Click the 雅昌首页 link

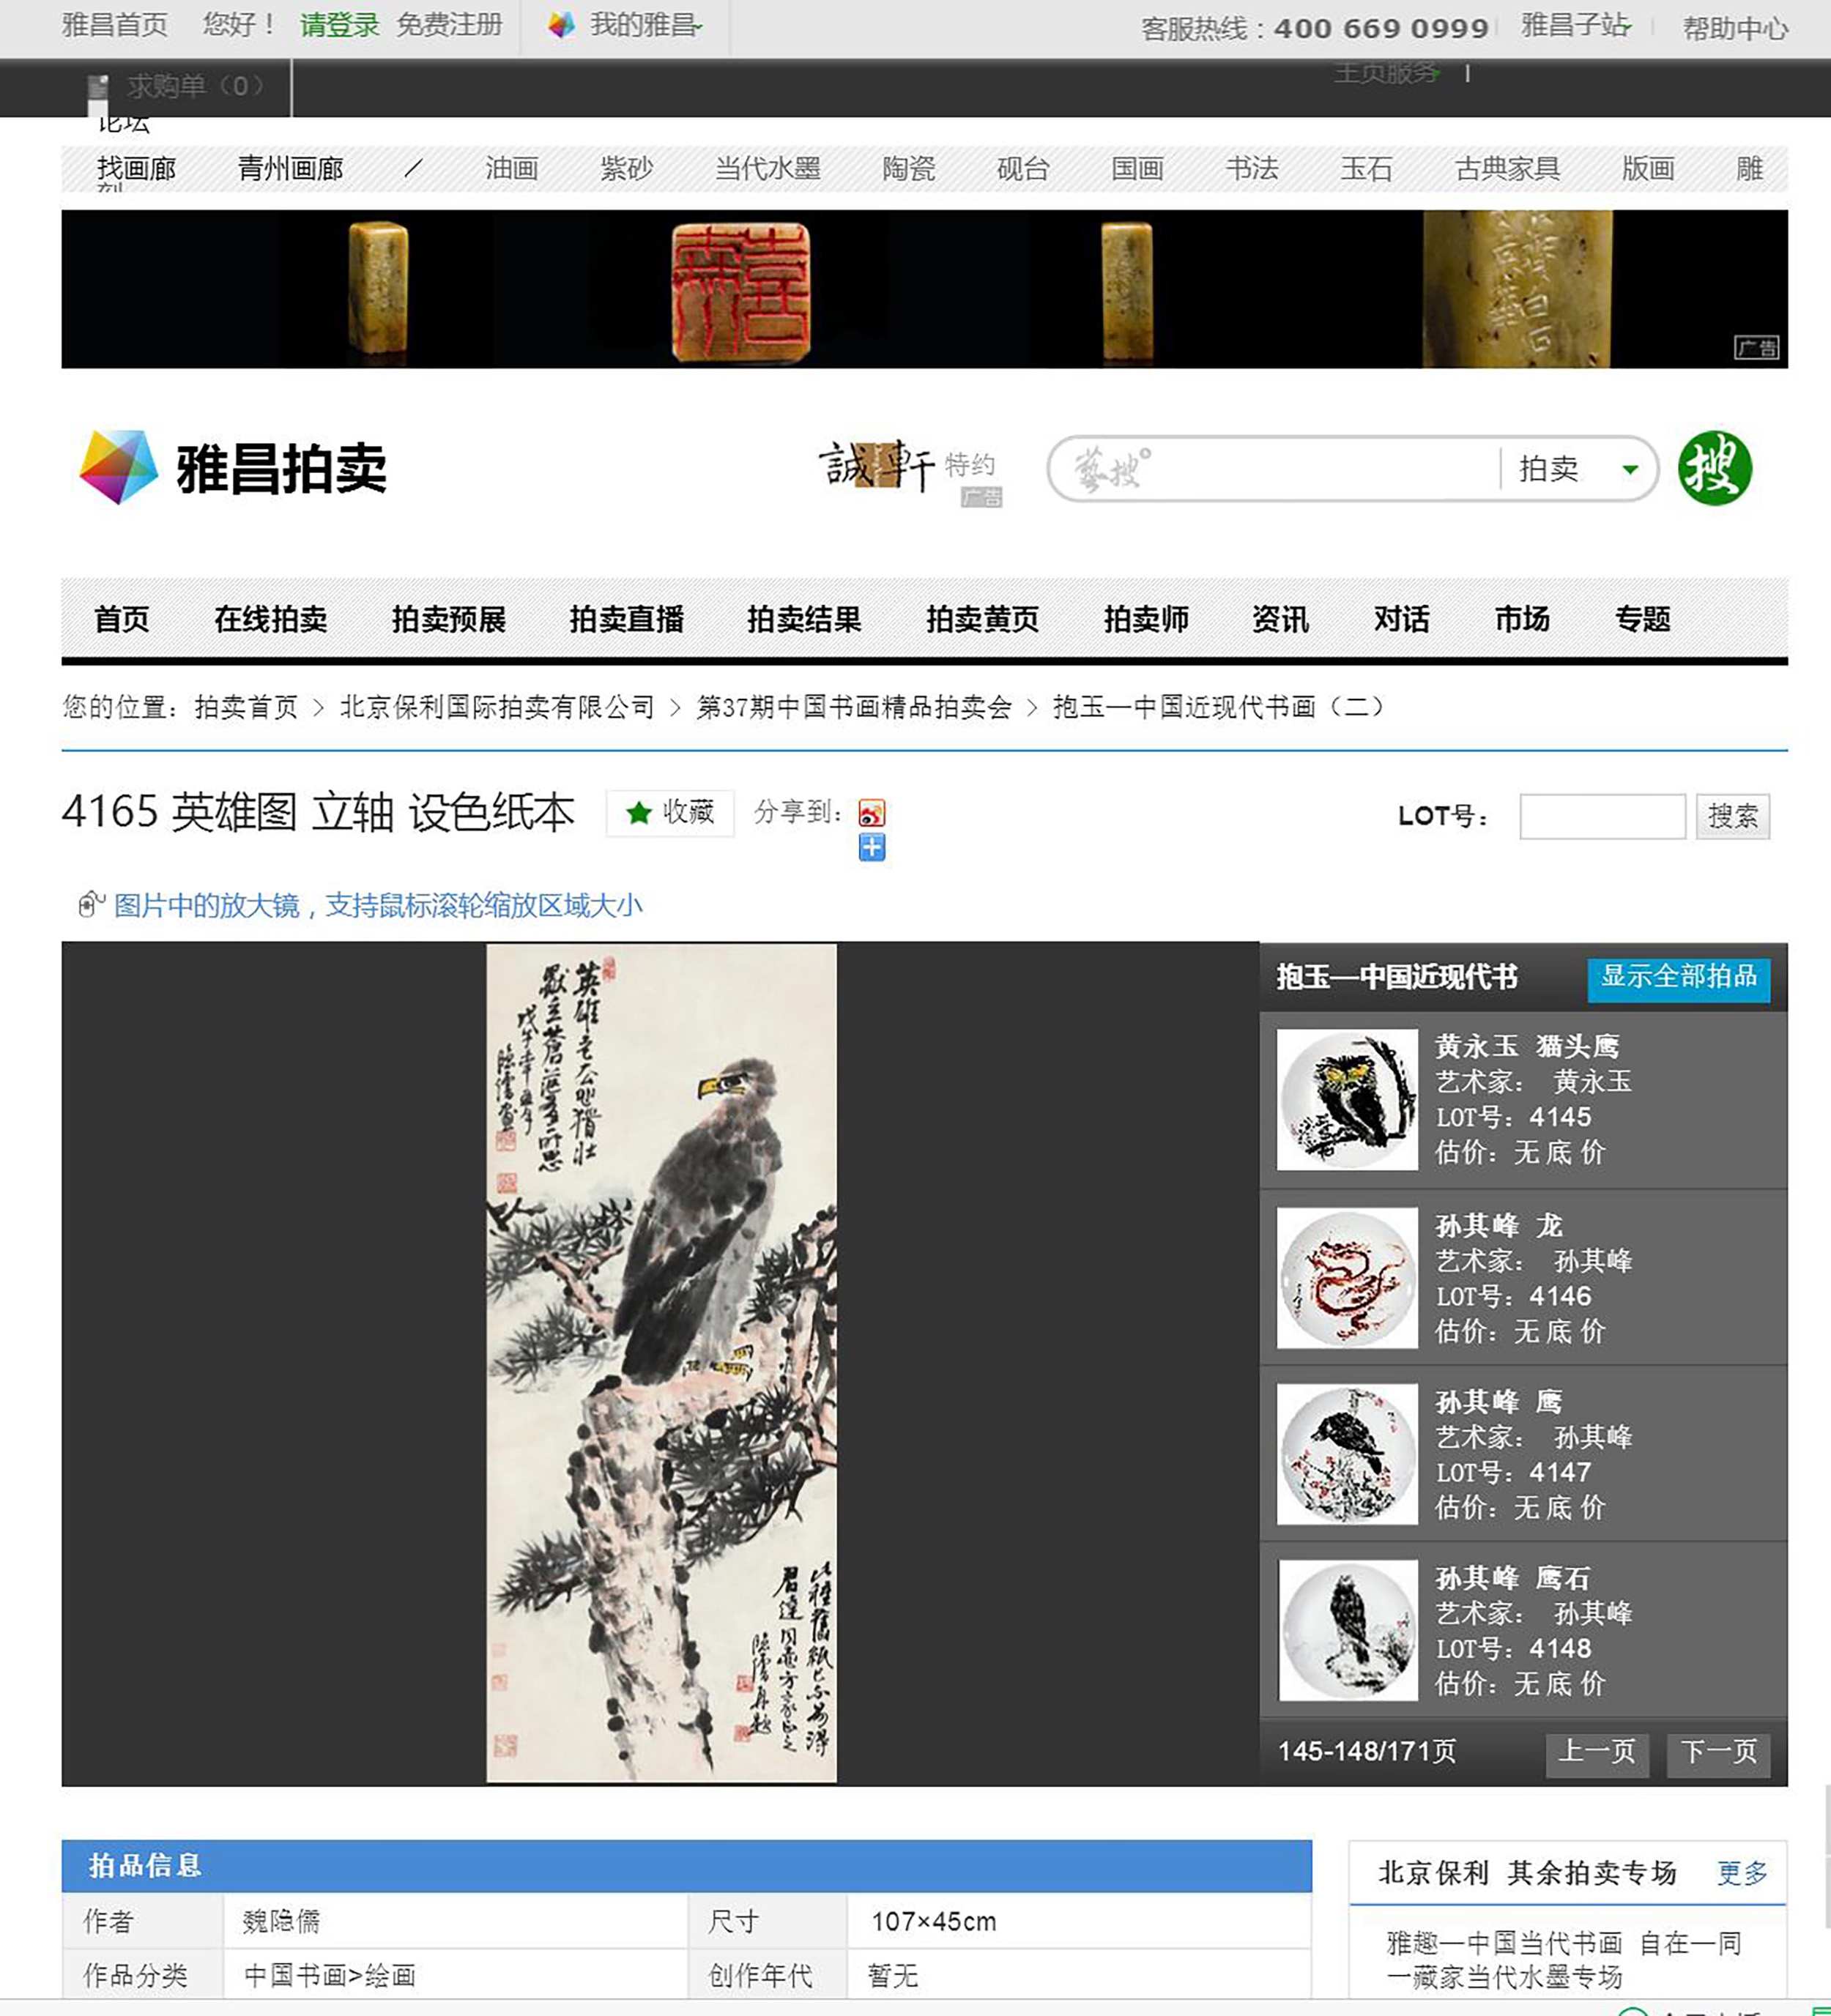115,25
